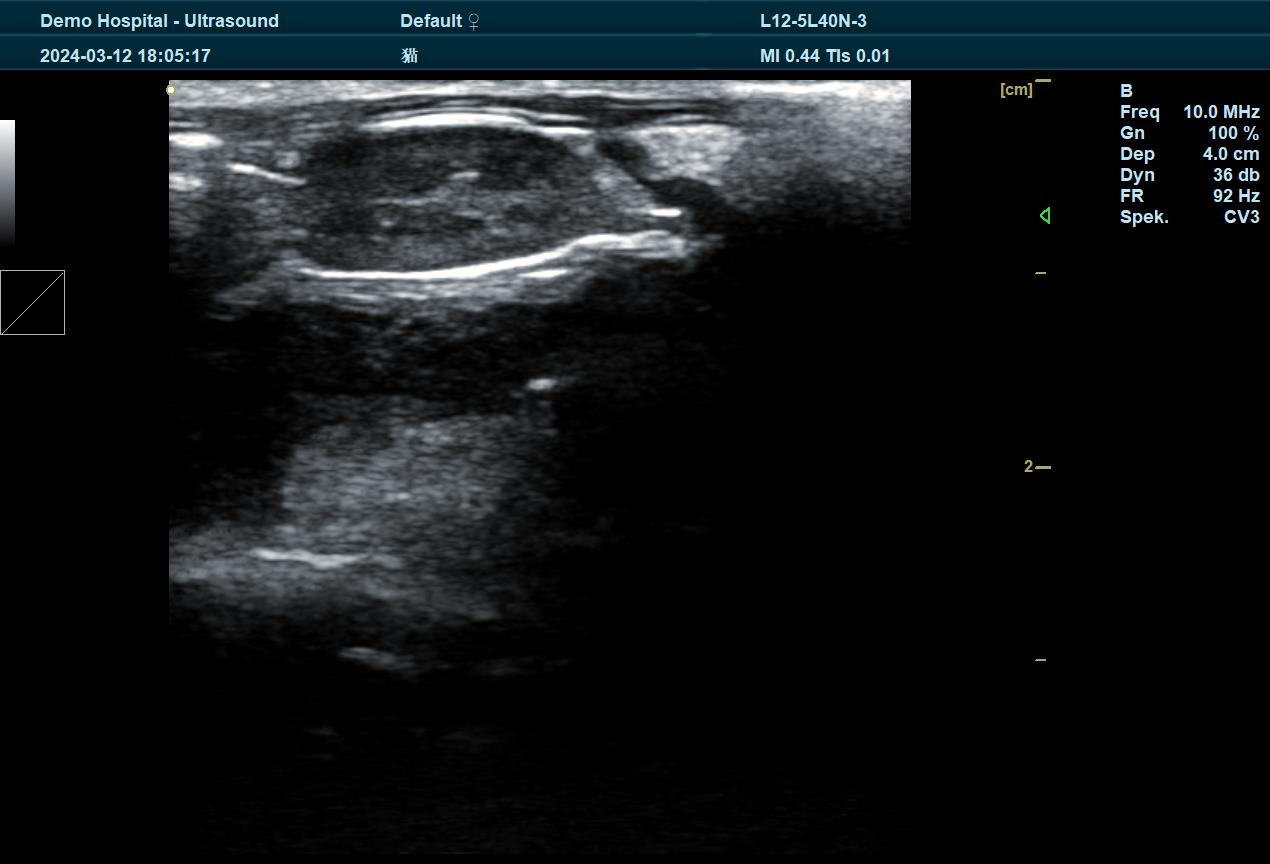Click the 猫 patient species label
1270x864 pixels.
coord(409,56)
